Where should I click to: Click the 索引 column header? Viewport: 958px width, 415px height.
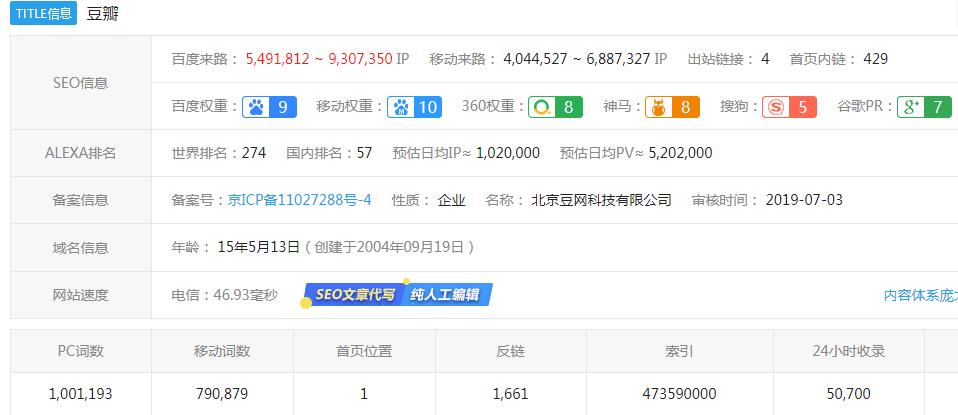pyautogui.click(x=679, y=351)
